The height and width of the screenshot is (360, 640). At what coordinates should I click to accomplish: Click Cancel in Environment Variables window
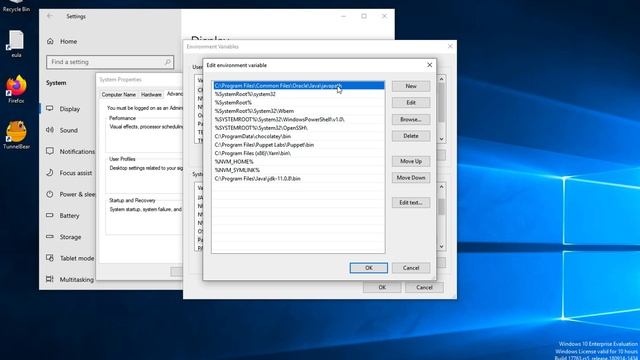click(424, 287)
